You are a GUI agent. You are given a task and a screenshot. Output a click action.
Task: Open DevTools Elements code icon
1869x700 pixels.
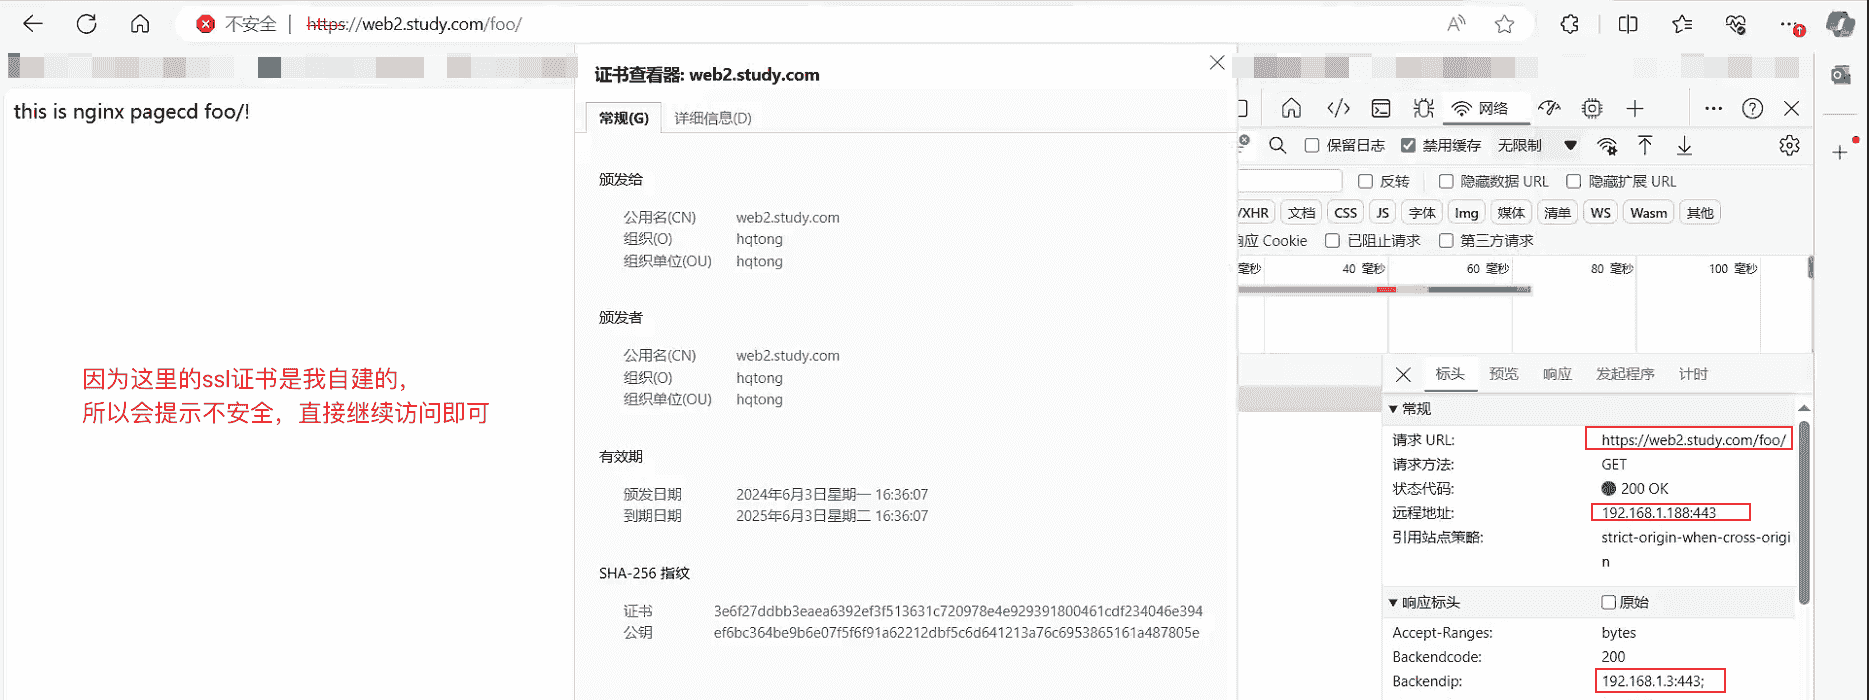pos(1338,108)
